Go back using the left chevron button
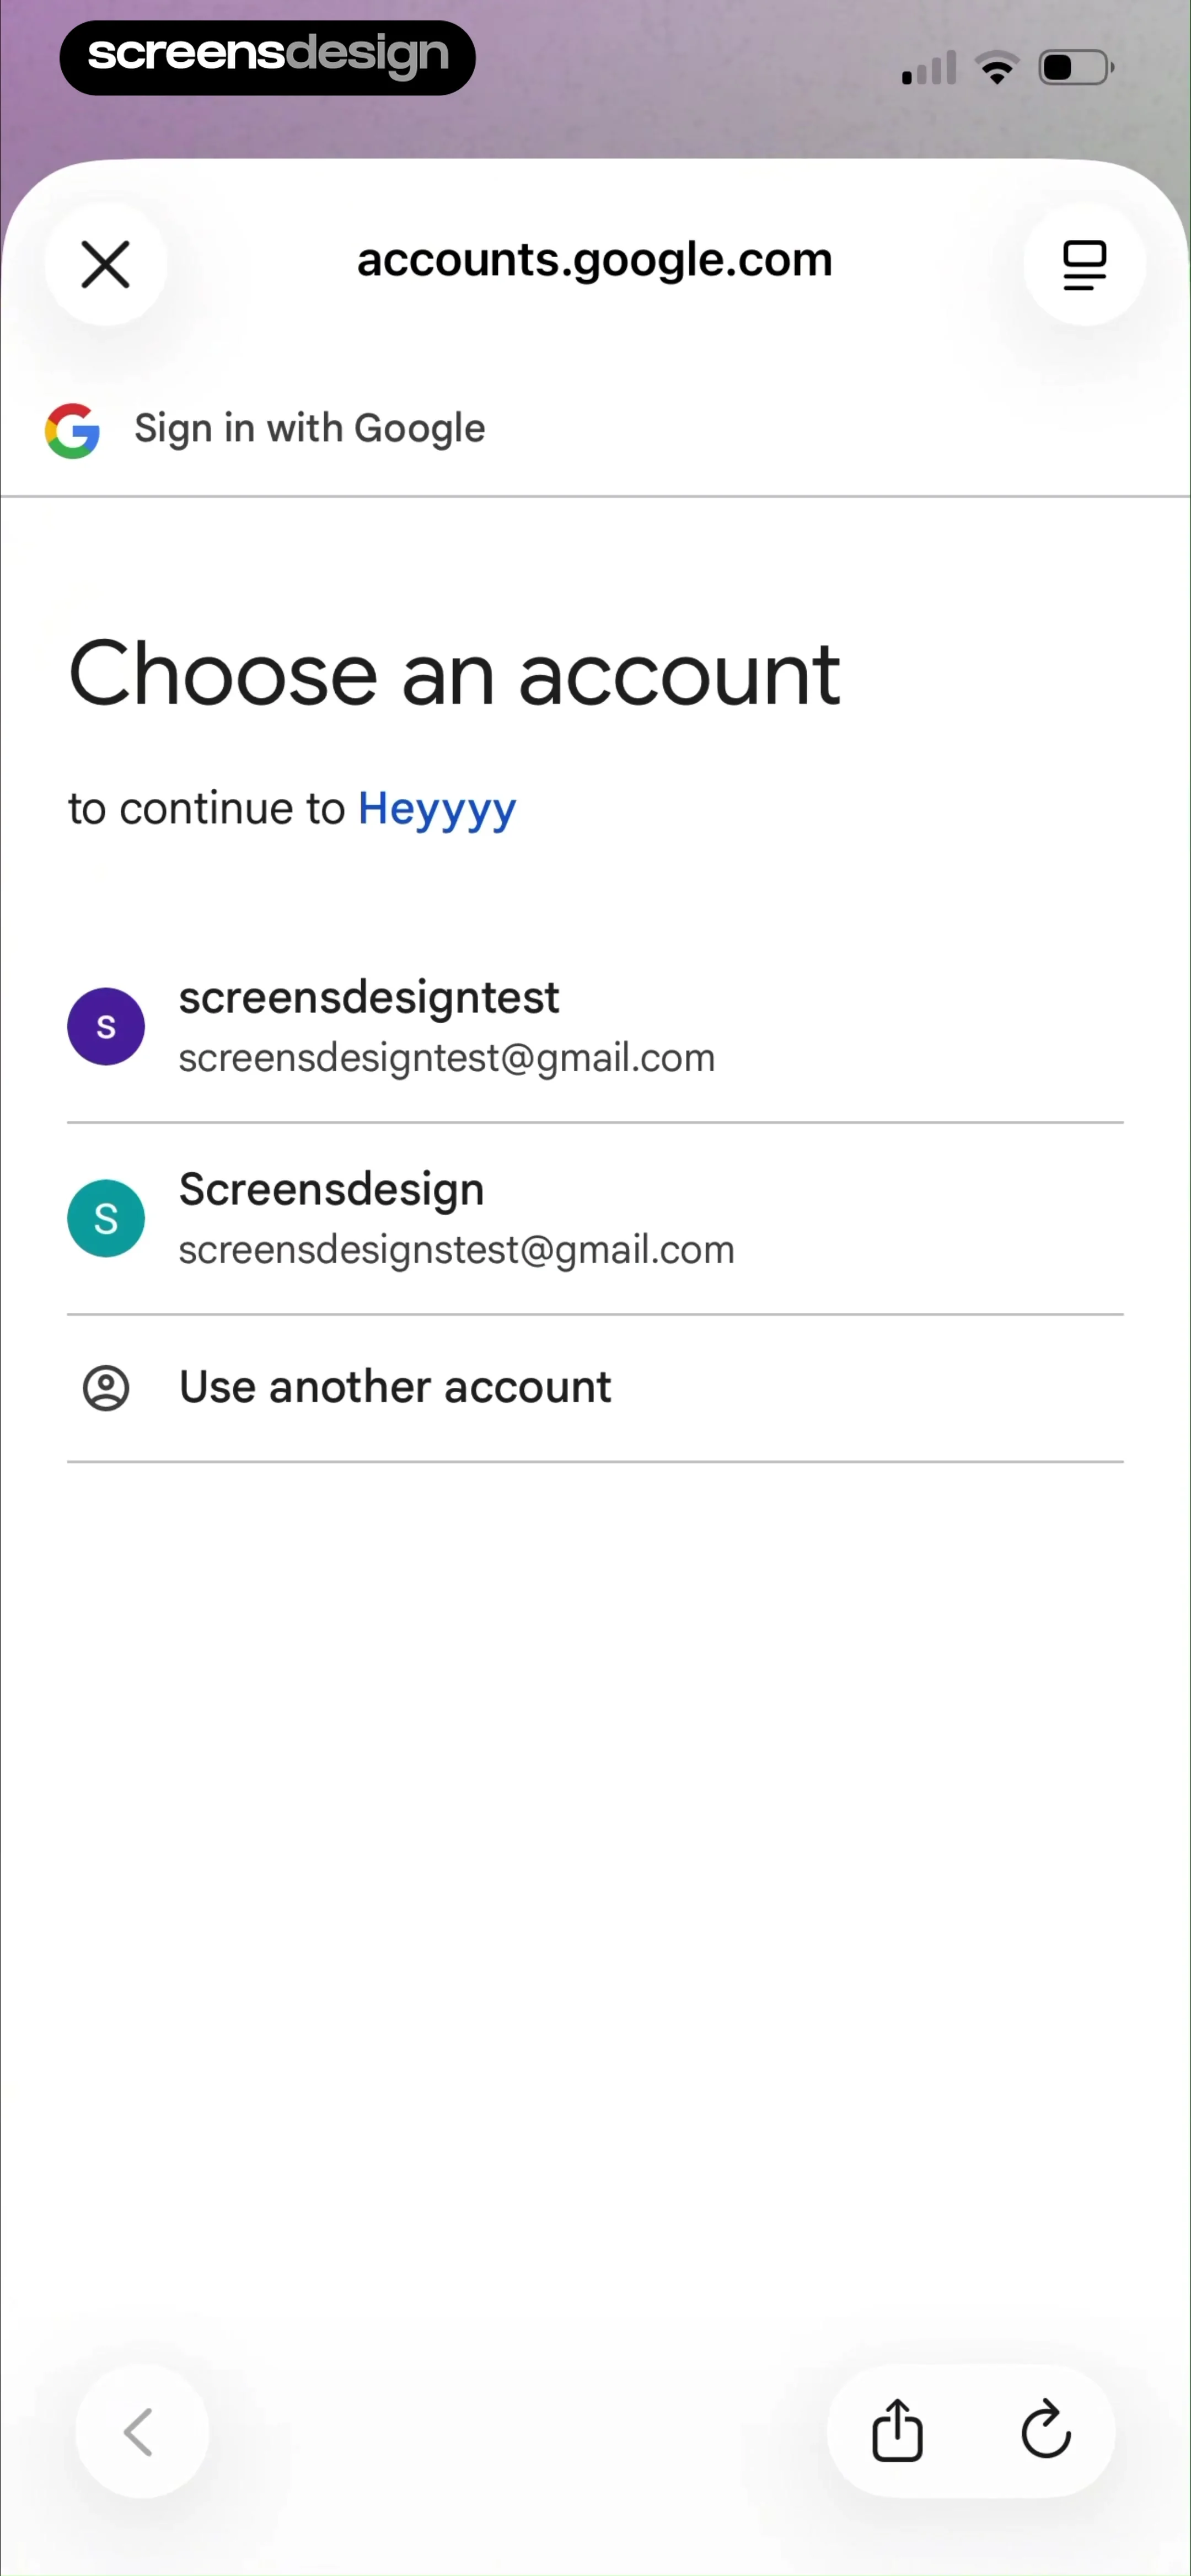Image resolution: width=1191 pixels, height=2576 pixels. click(x=142, y=2431)
